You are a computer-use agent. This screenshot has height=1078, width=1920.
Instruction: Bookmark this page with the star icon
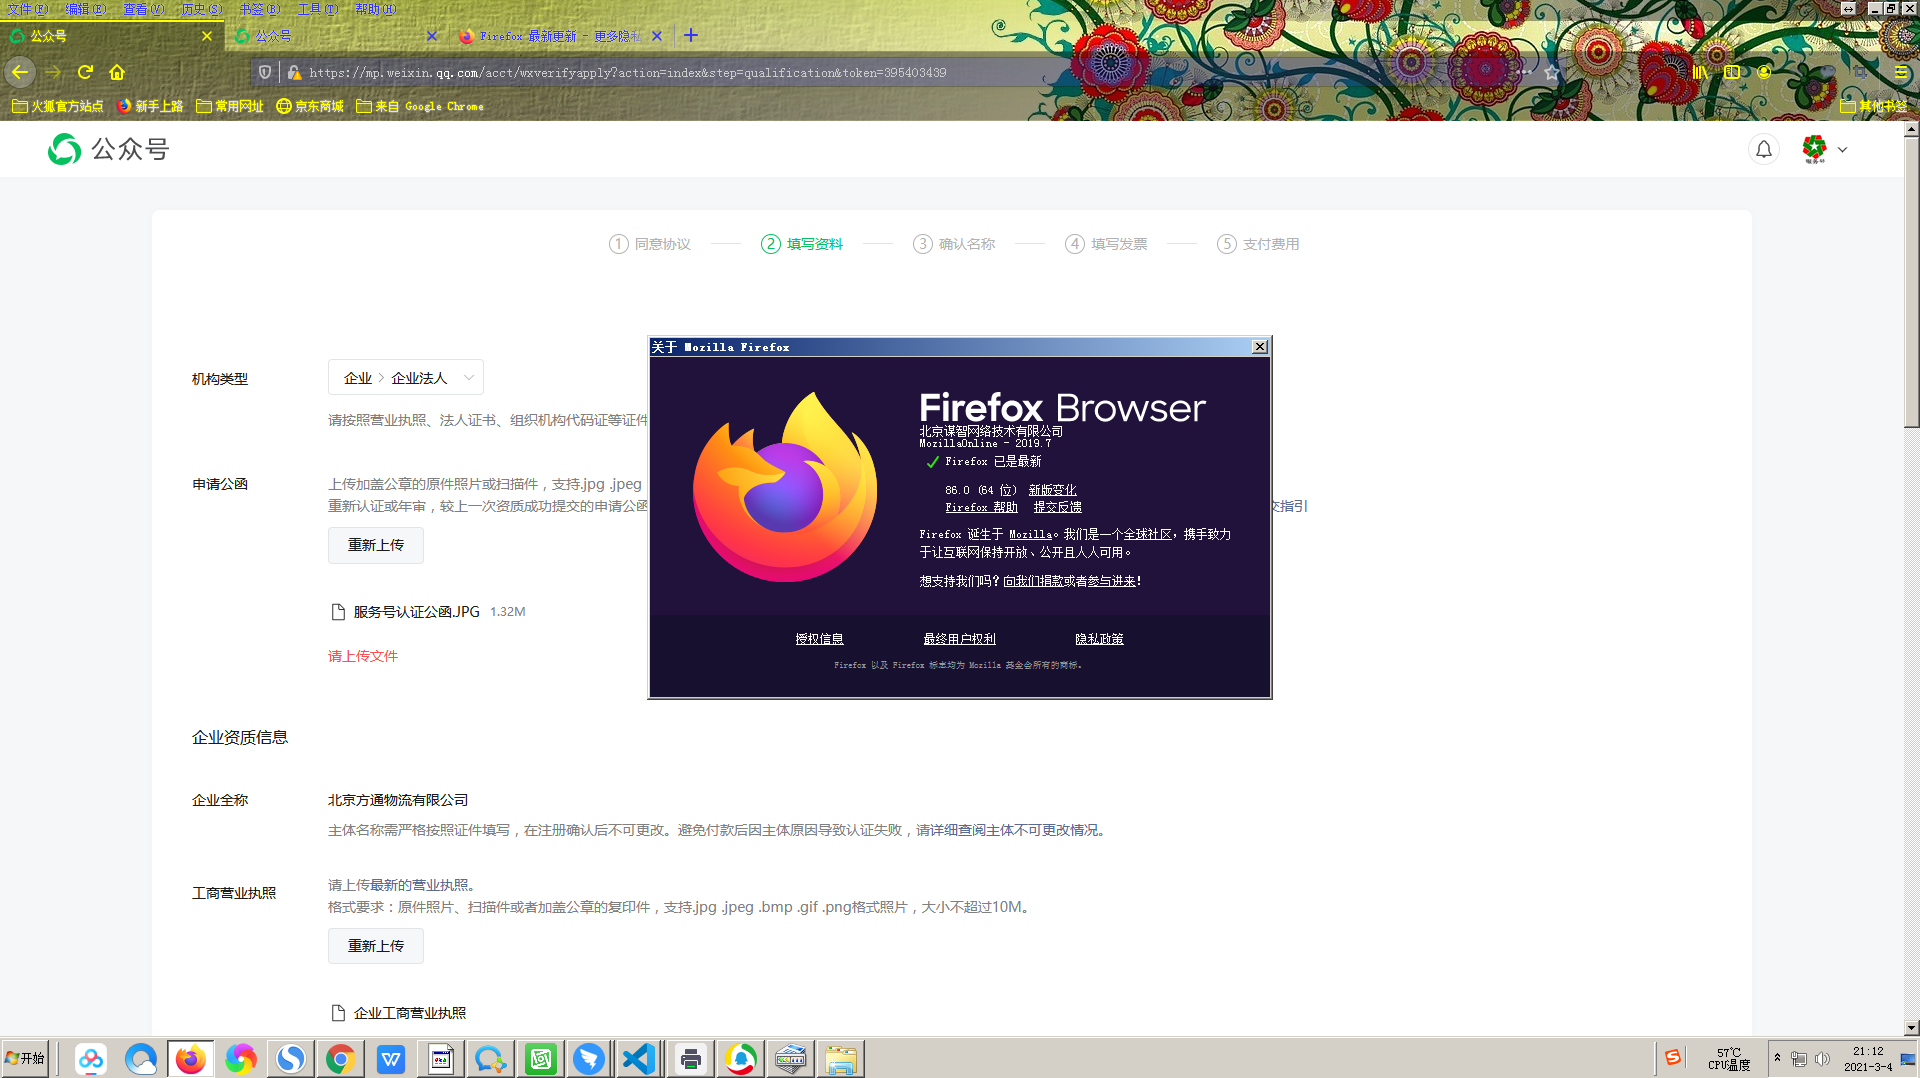click(1552, 72)
